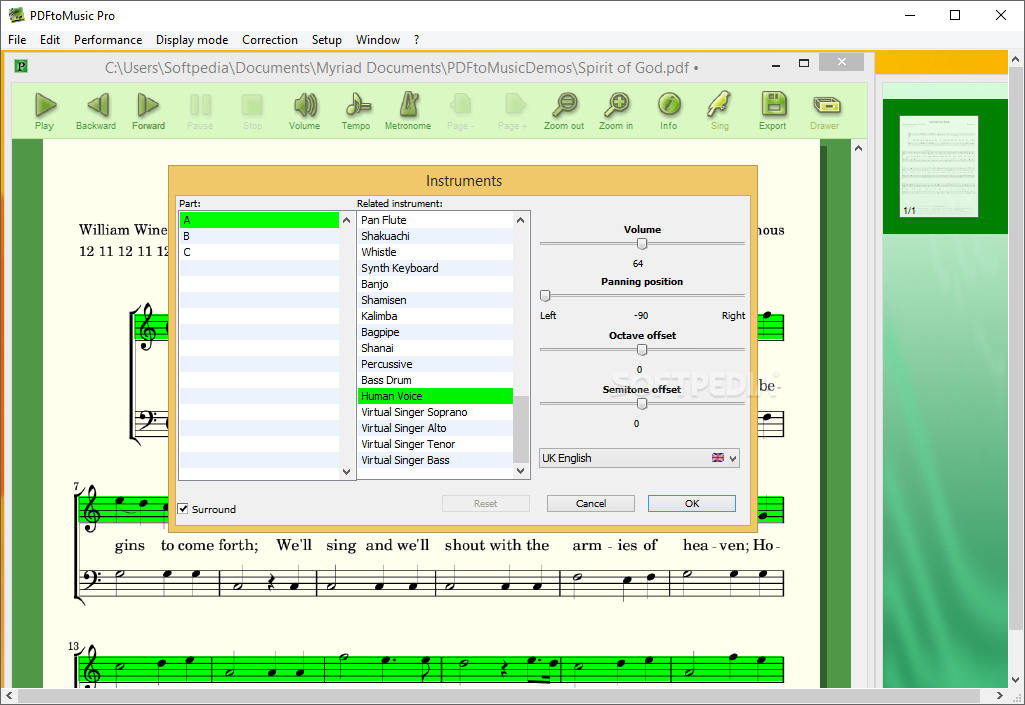Open the Edit menu
Screen dimensions: 1025x705
[50, 40]
